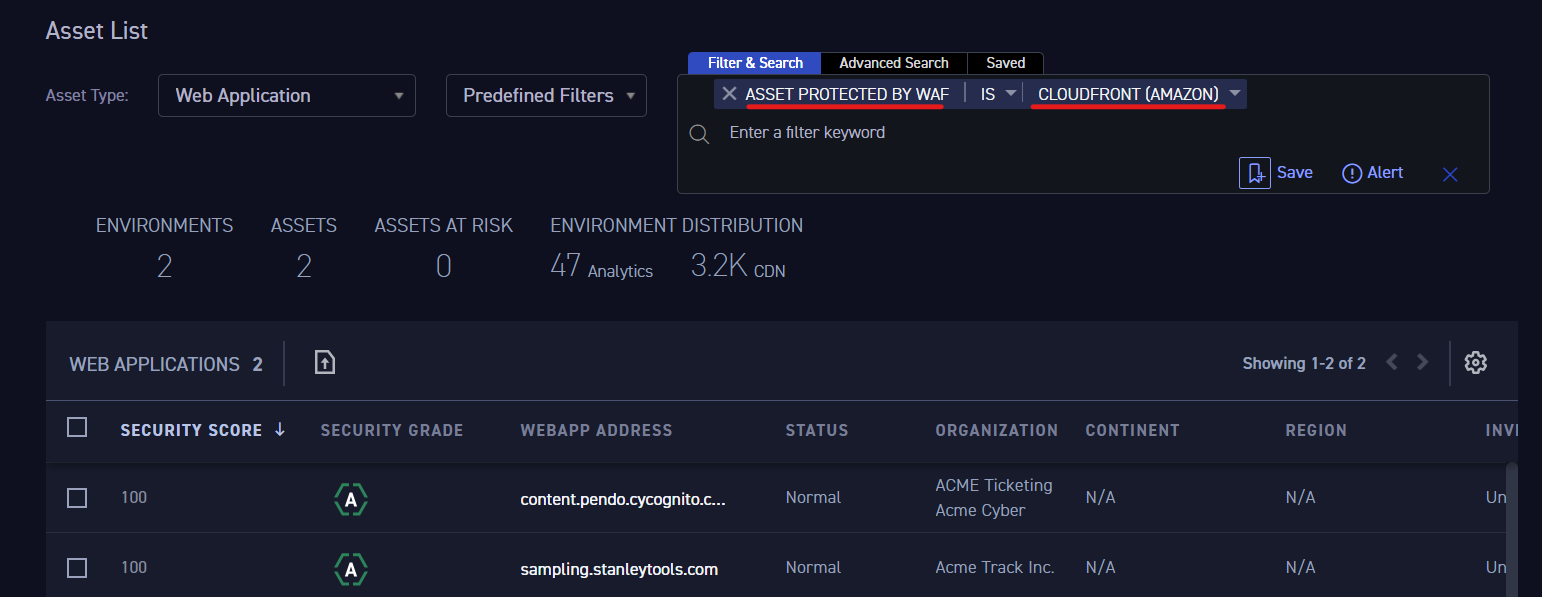The height and width of the screenshot is (597, 1542).
Task: Open table column settings gear
Action: (1476, 362)
